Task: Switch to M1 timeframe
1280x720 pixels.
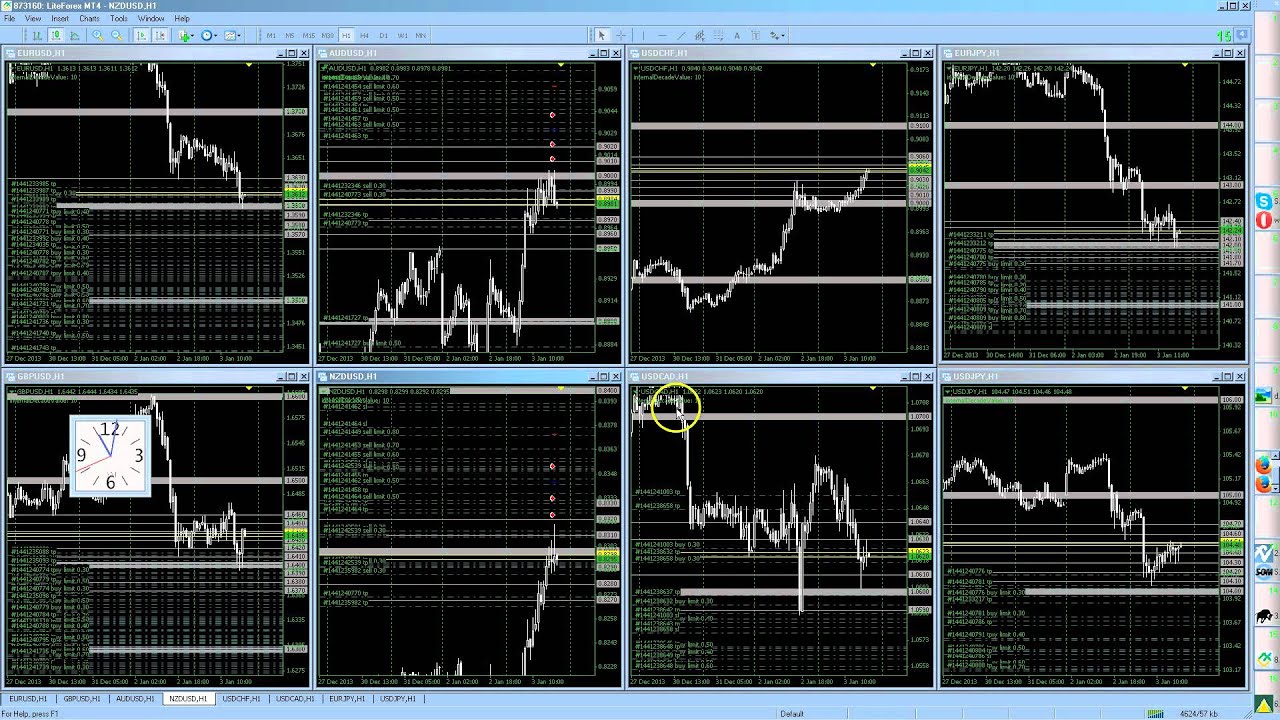Action: pos(271,35)
